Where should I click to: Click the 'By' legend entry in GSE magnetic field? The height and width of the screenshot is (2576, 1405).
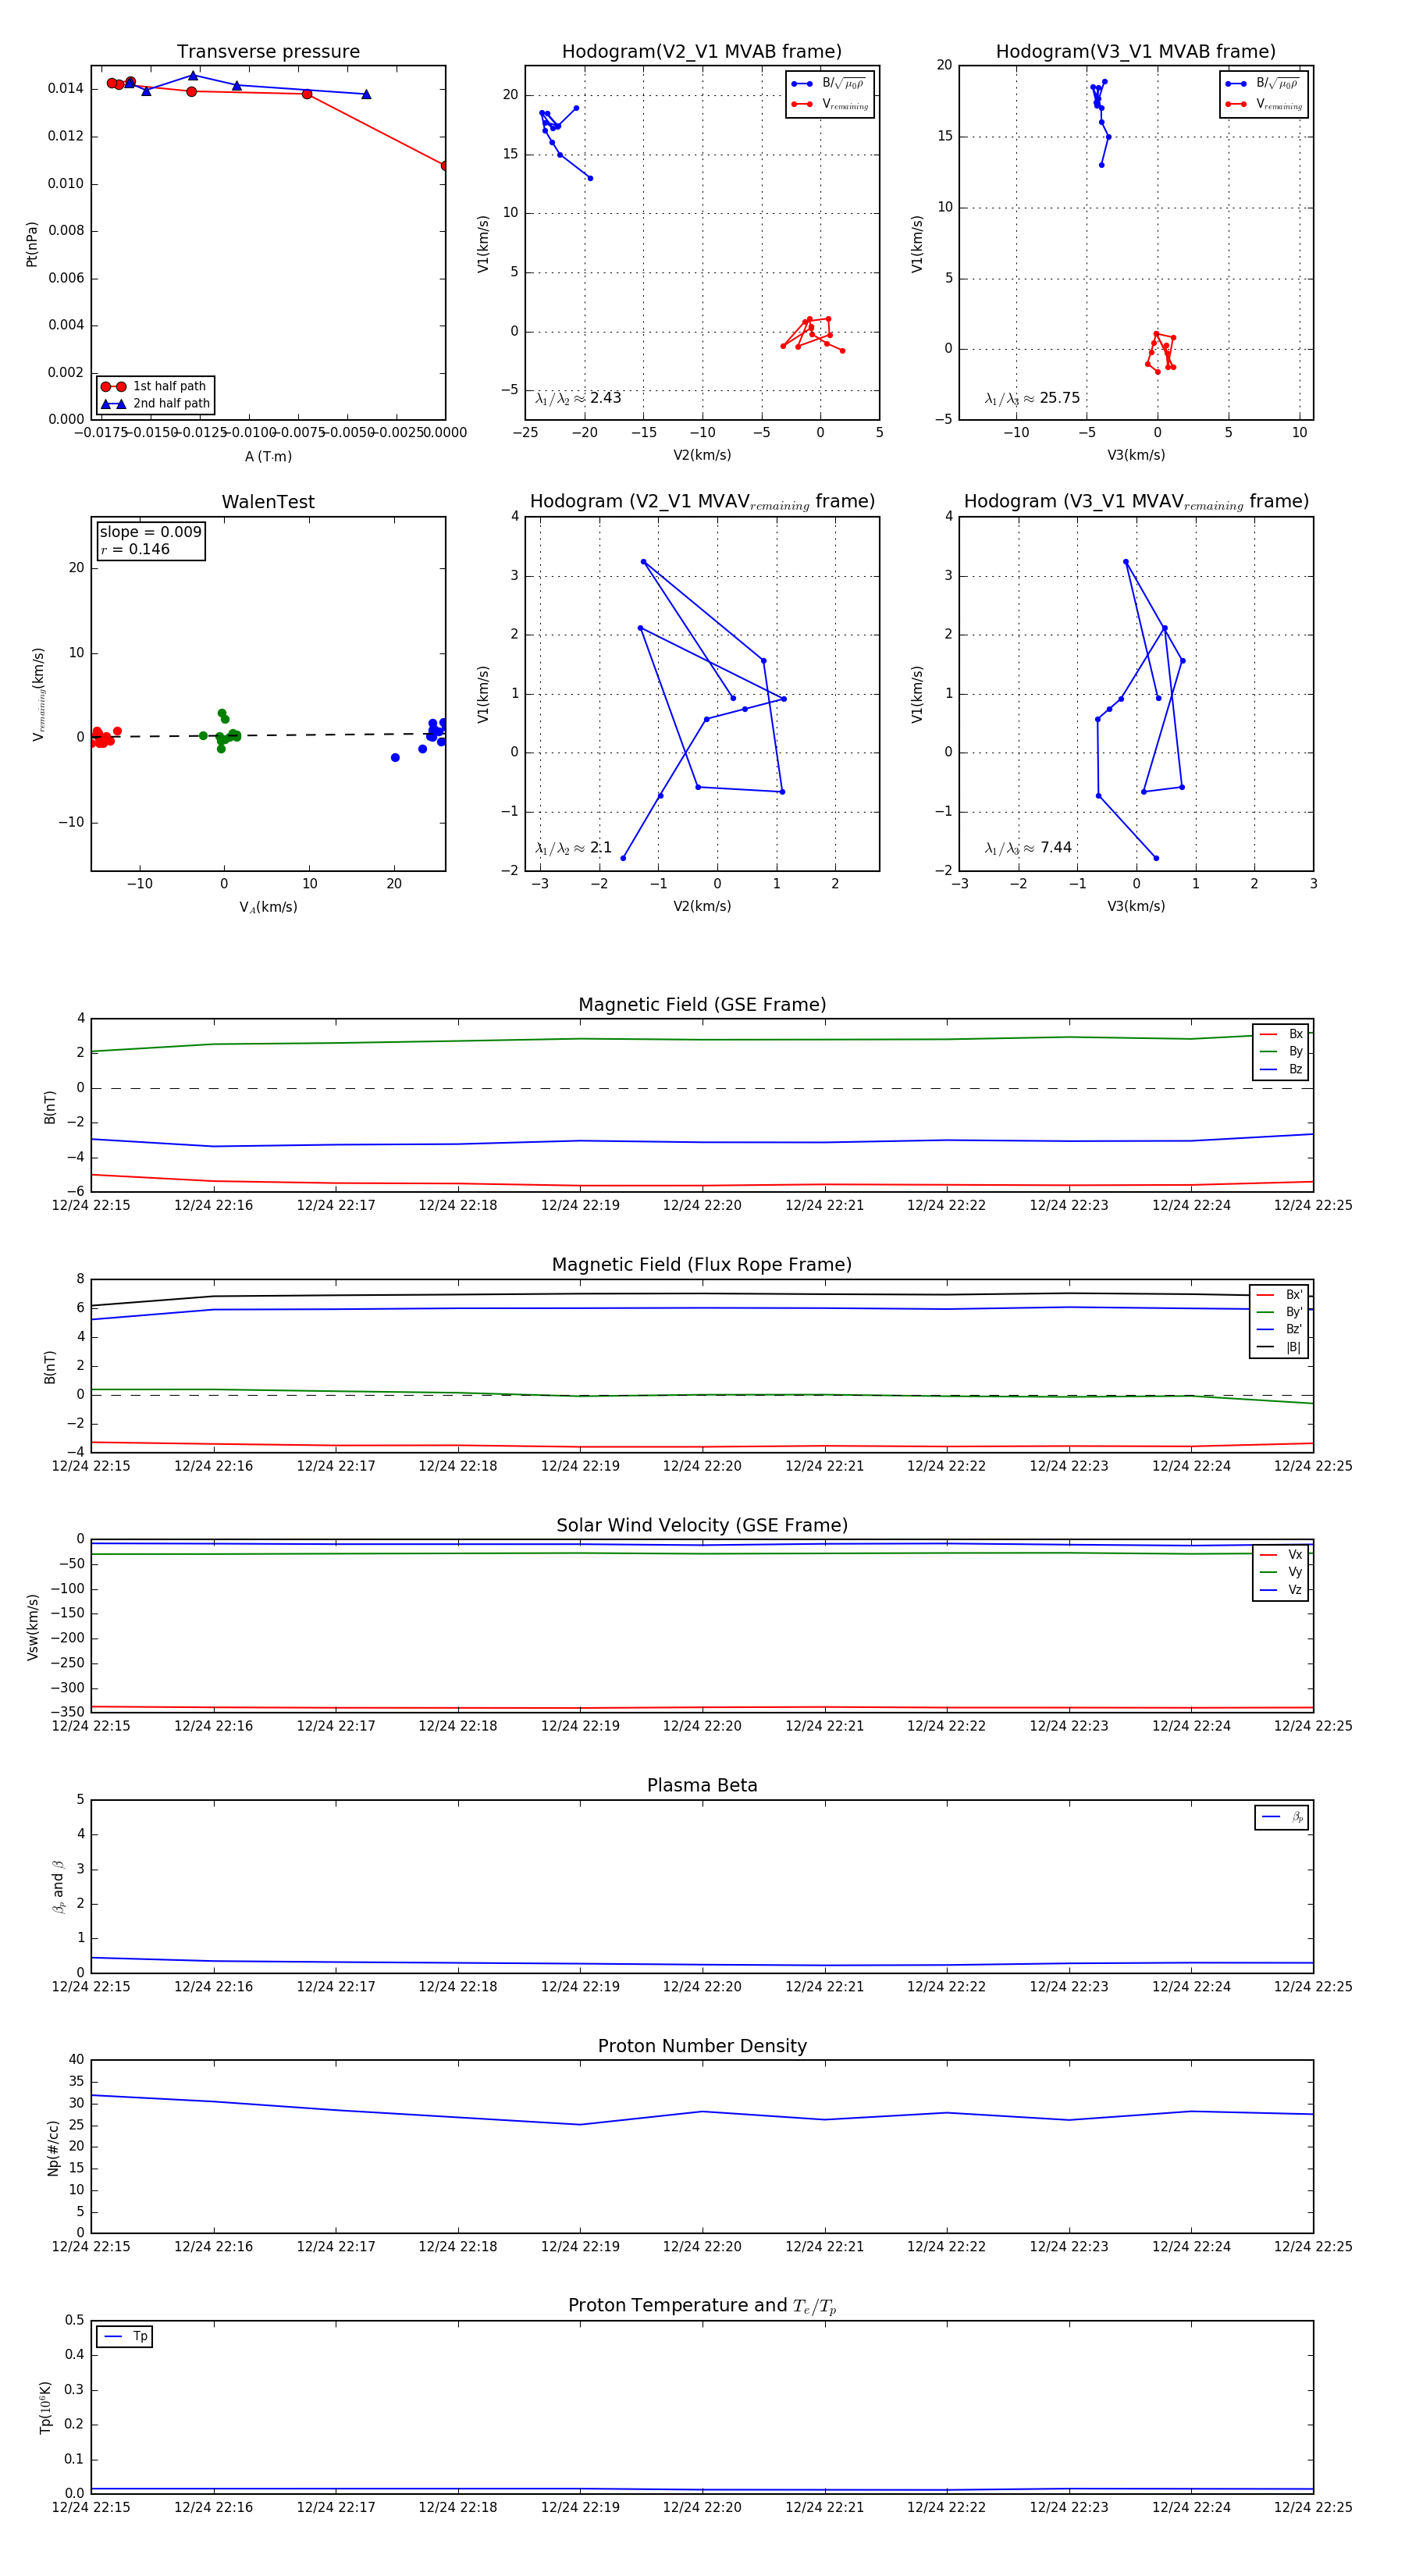[1281, 1051]
